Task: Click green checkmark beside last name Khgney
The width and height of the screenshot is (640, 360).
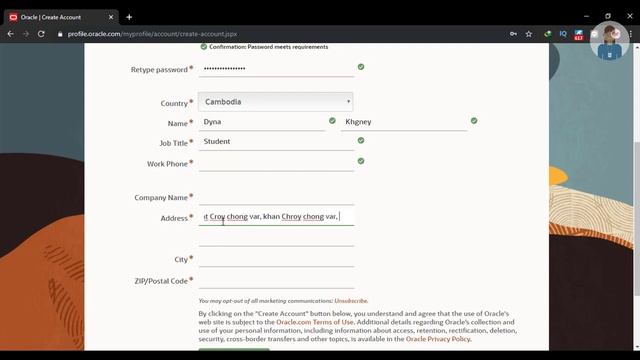Action: [474, 121]
